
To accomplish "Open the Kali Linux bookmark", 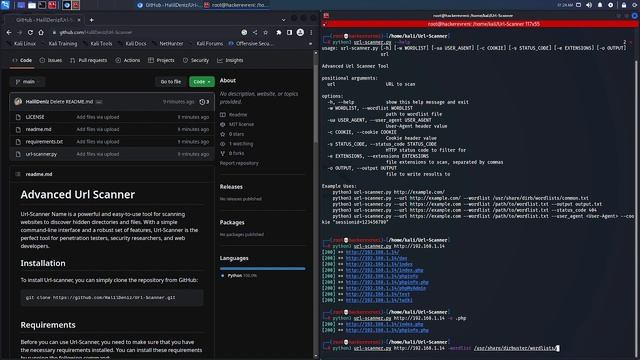I will click(22, 44).
